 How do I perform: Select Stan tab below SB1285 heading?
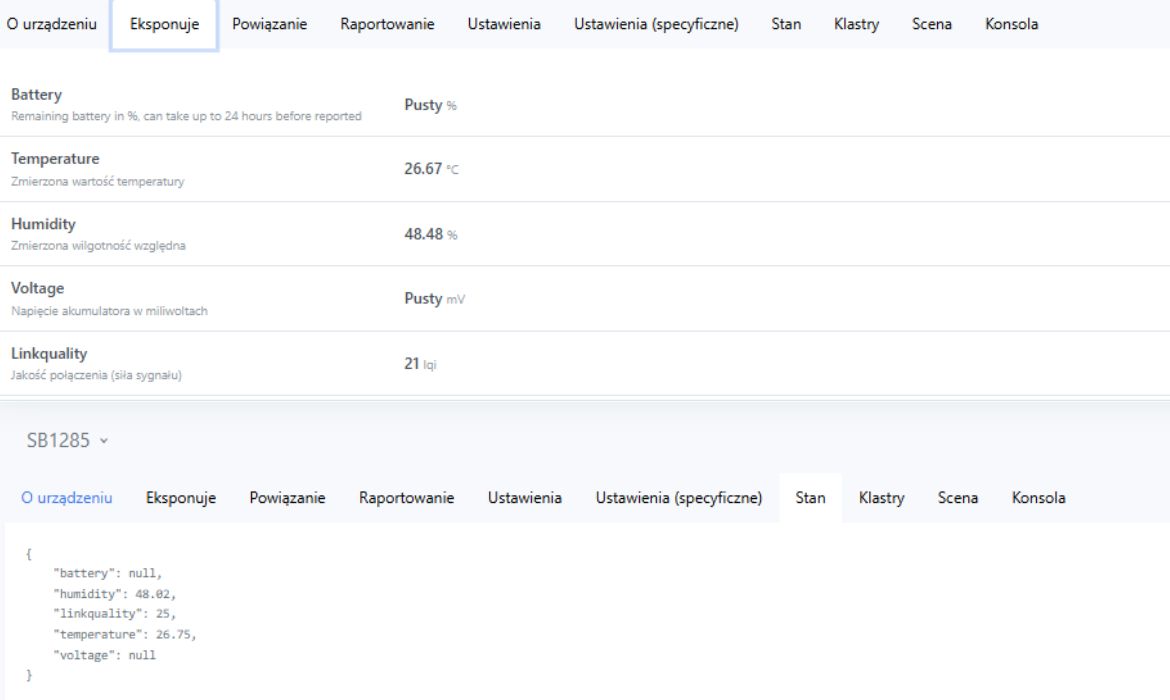click(810, 498)
